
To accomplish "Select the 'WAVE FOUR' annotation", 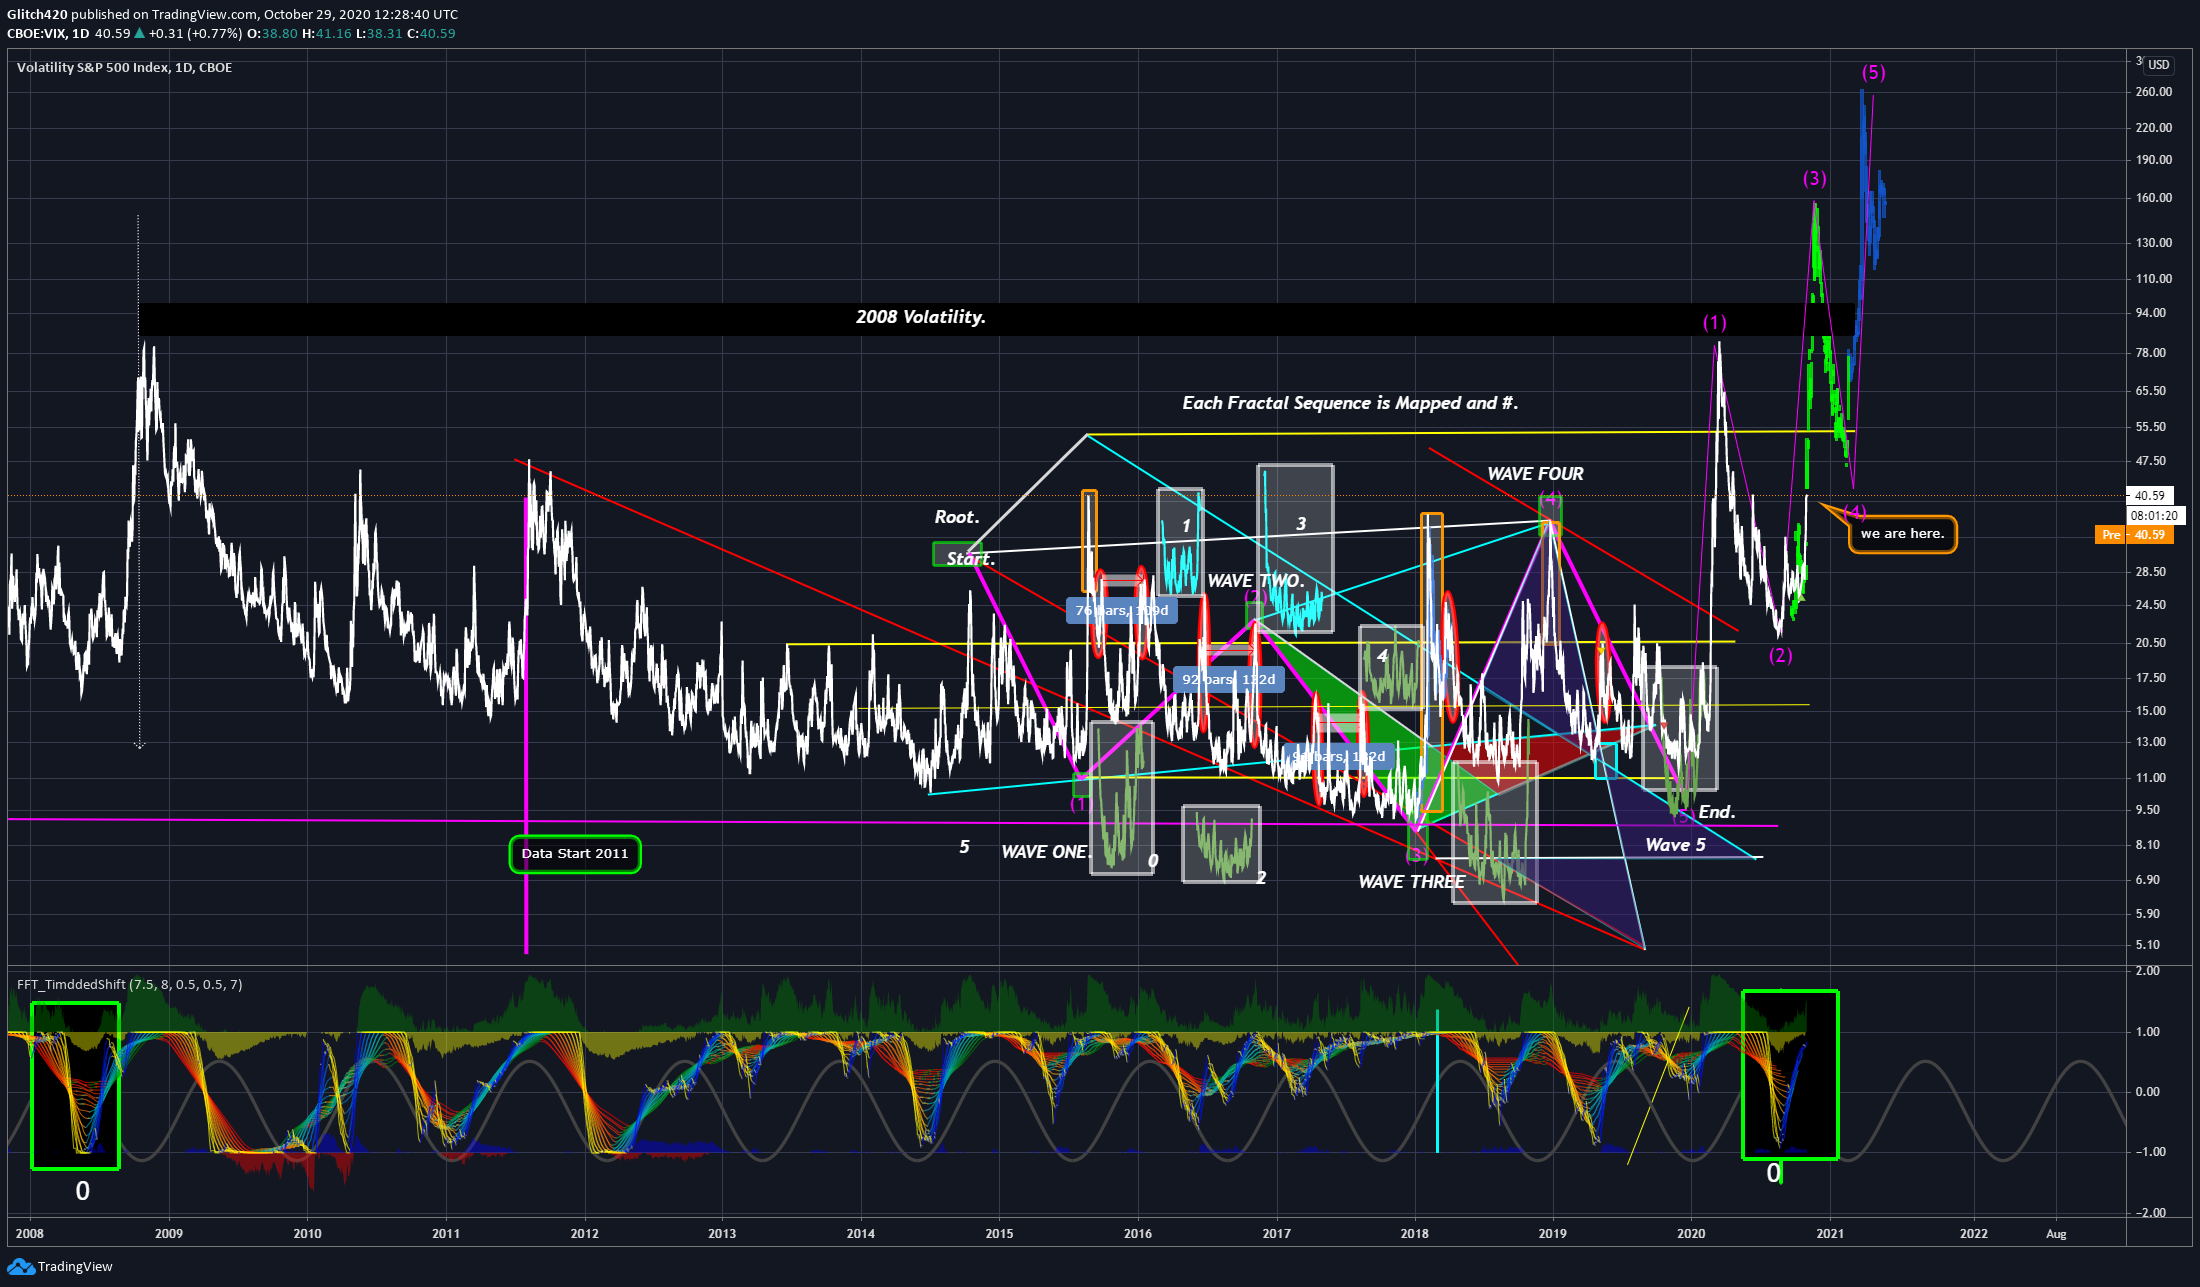I will click(x=1535, y=474).
